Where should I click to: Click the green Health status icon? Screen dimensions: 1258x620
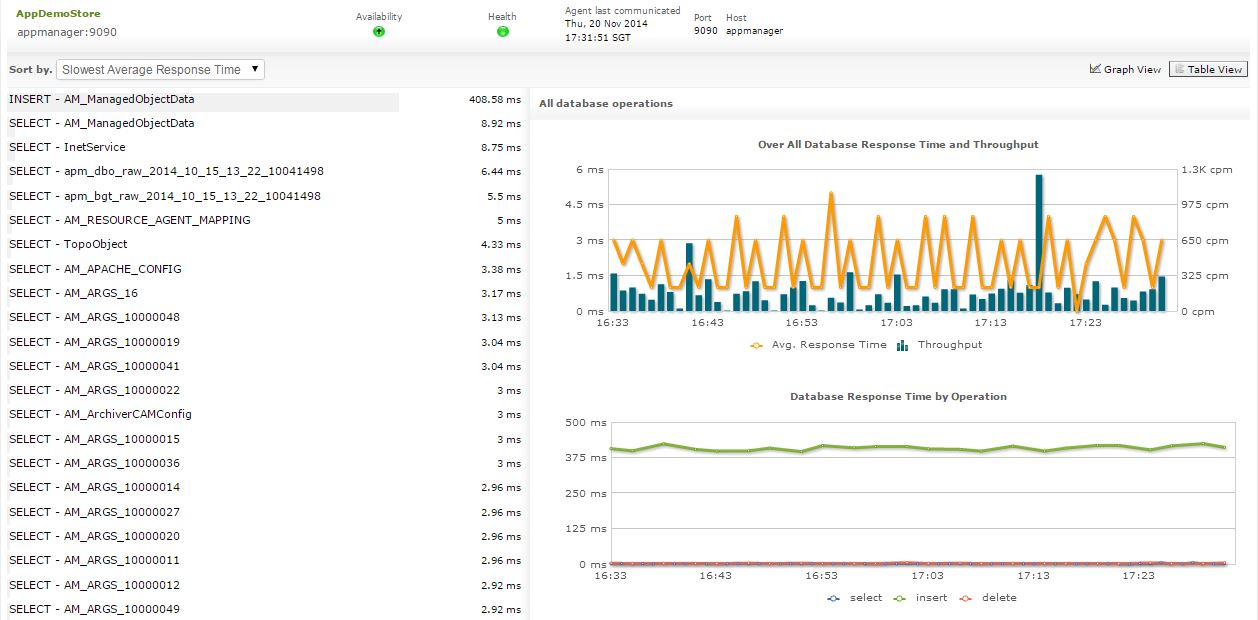tap(502, 31)
